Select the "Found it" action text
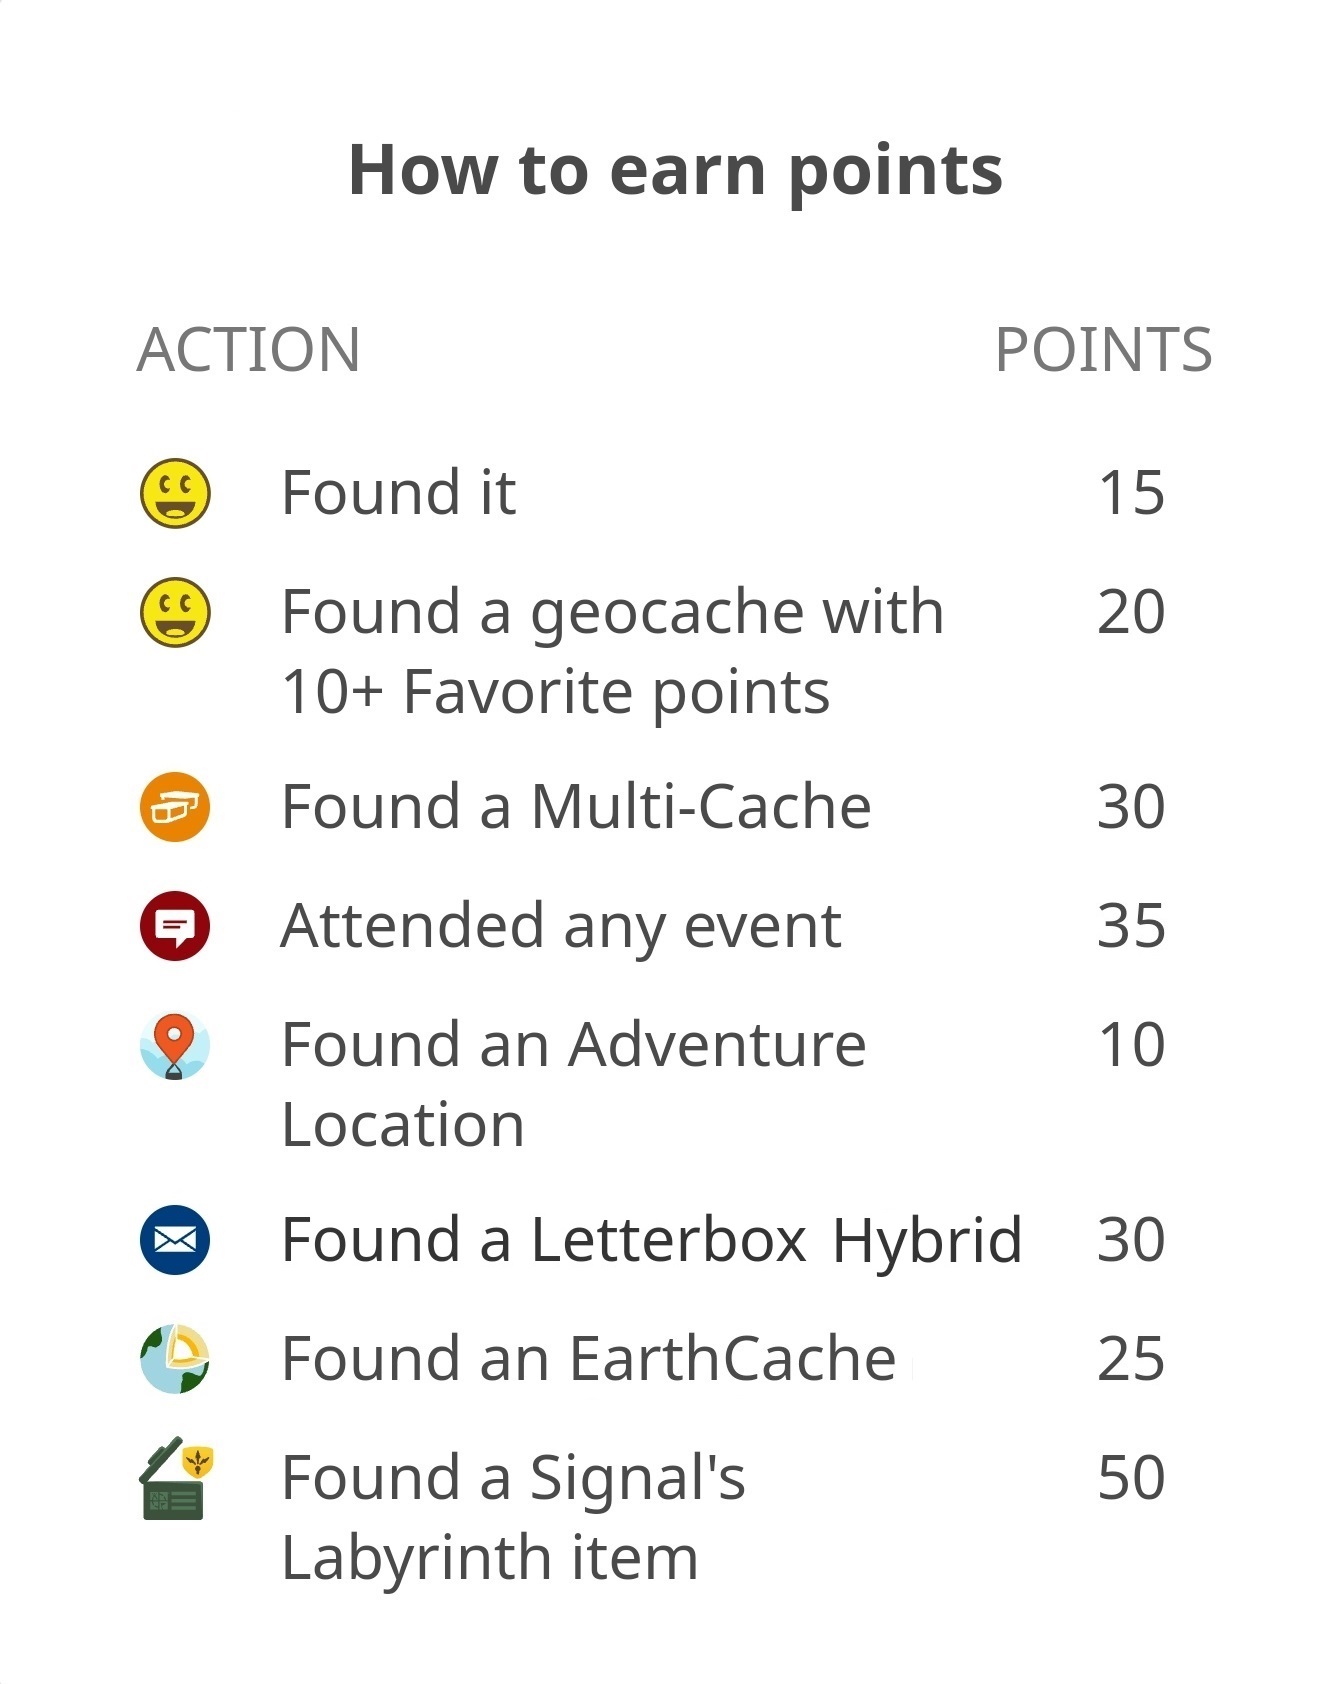This screenshot has width=1340, height=1684. (398, 493)
